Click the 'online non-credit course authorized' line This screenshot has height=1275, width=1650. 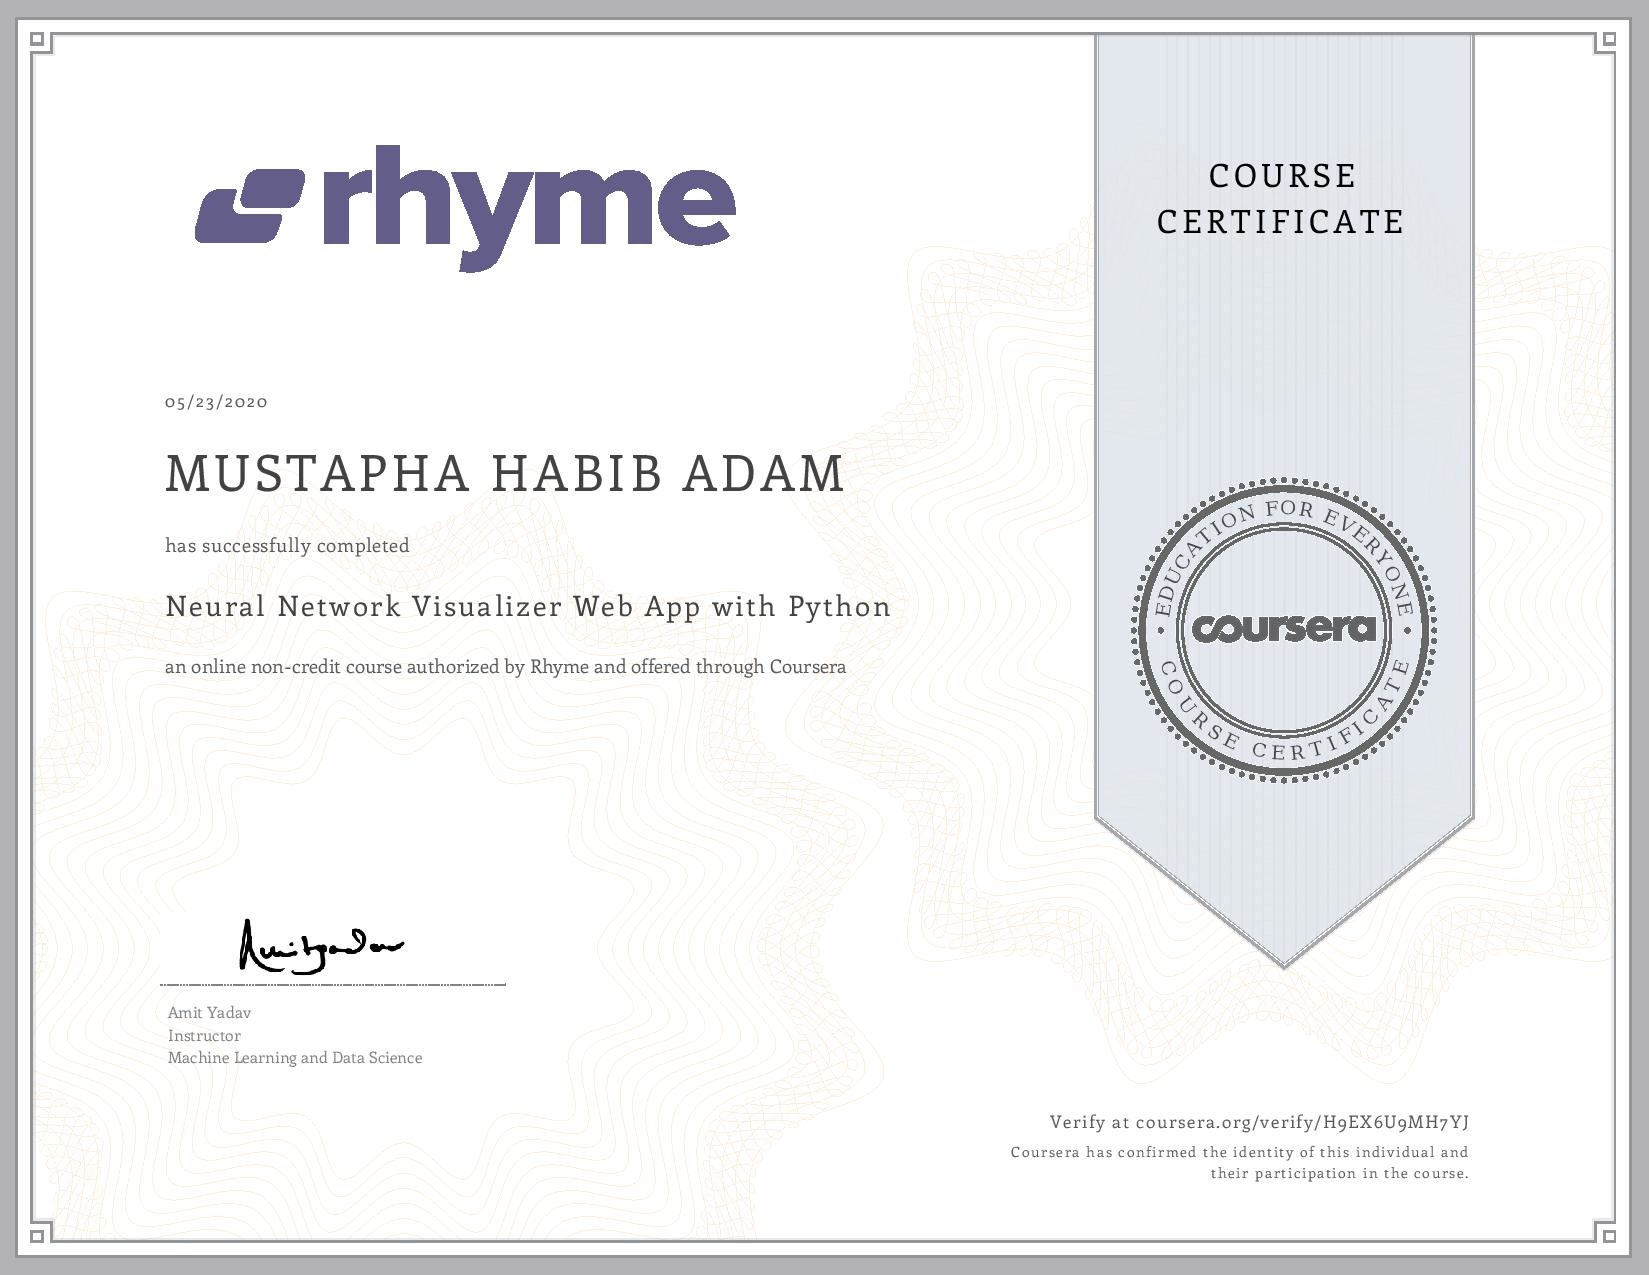click(x=505, y=667)
